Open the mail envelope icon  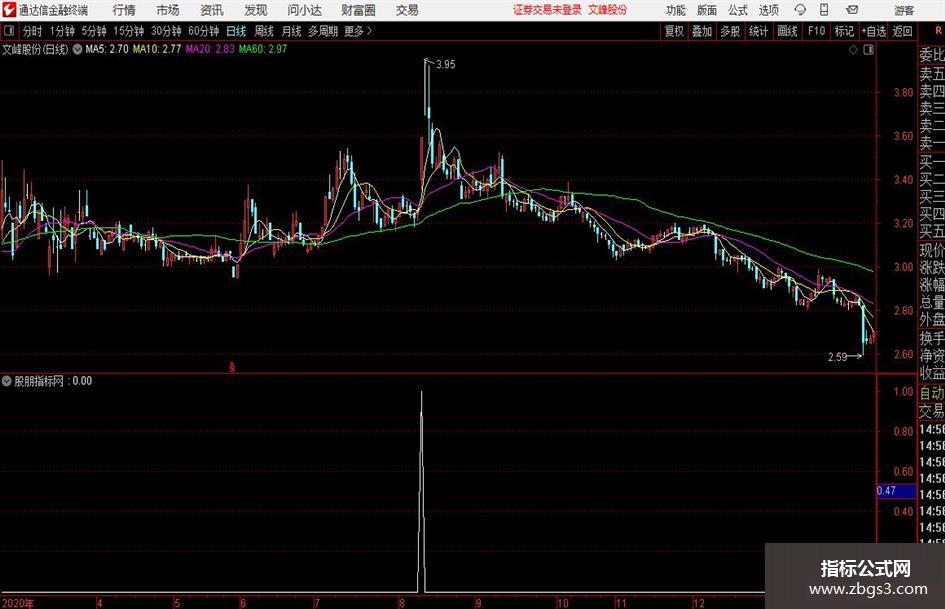pos(852,10)
